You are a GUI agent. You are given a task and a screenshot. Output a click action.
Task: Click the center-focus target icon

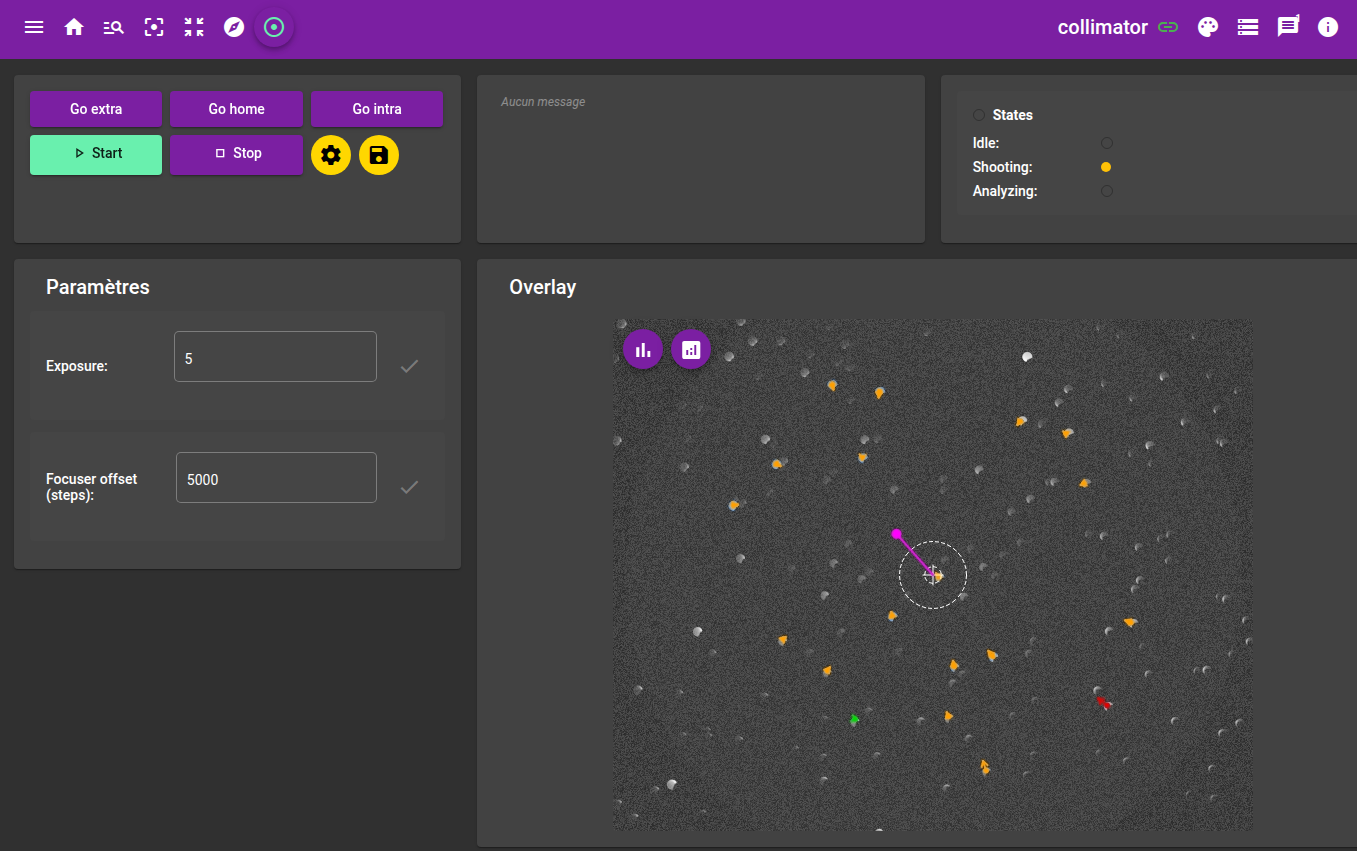coord(154,27)
